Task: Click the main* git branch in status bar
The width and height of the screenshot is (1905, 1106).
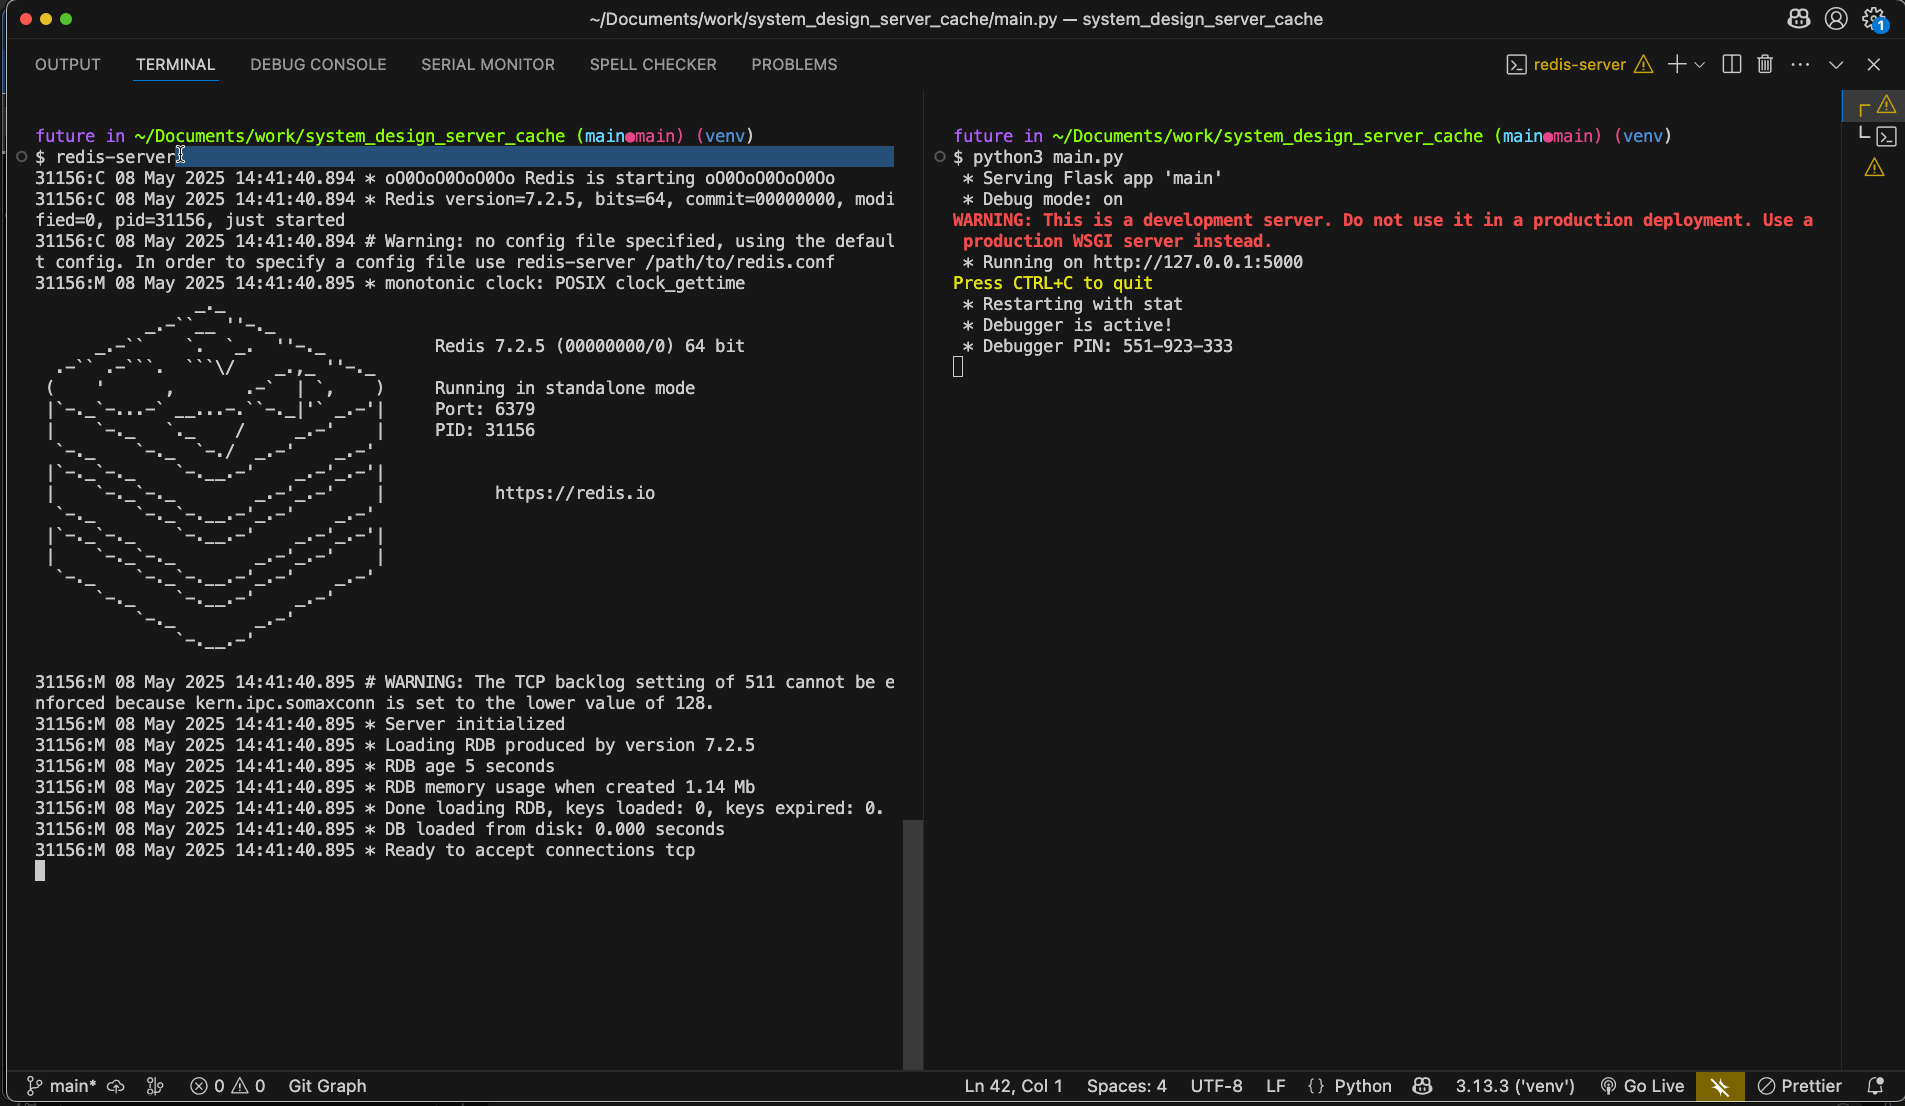Action: 61,1086
